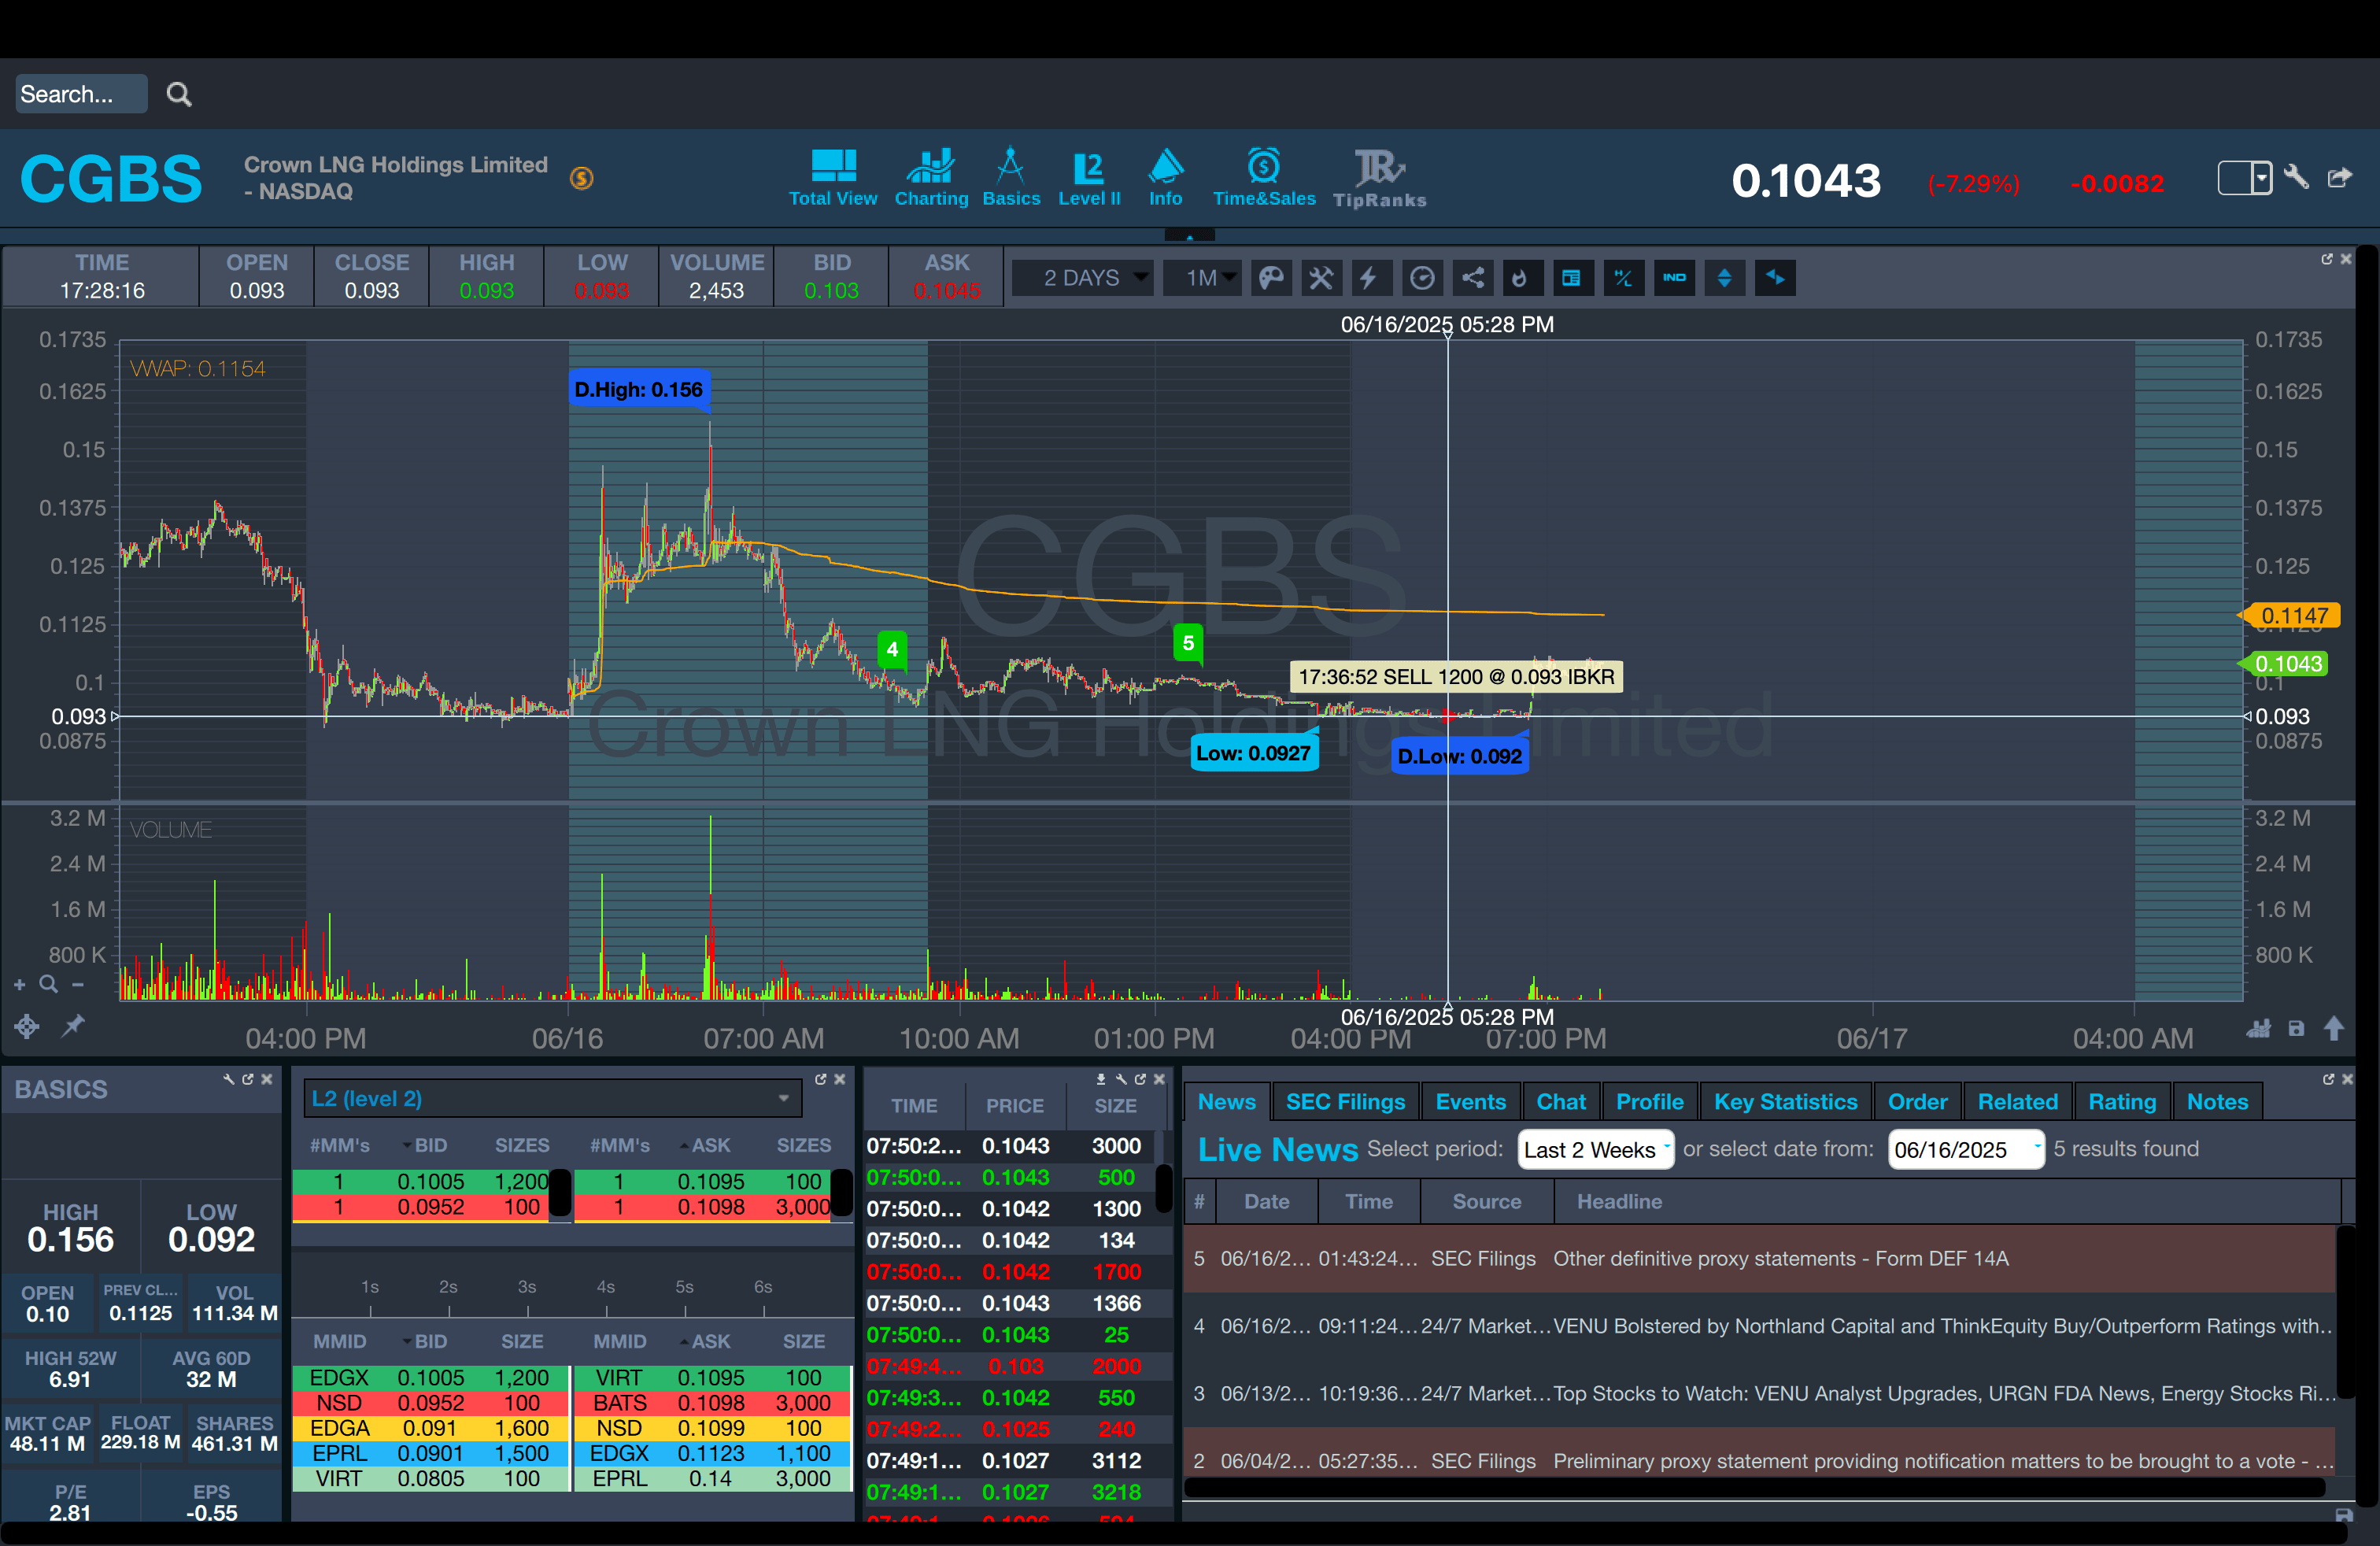This screenshot has width=2380, height=1546.
Task: Click the search magnifier button
Action: coord(179,94)
